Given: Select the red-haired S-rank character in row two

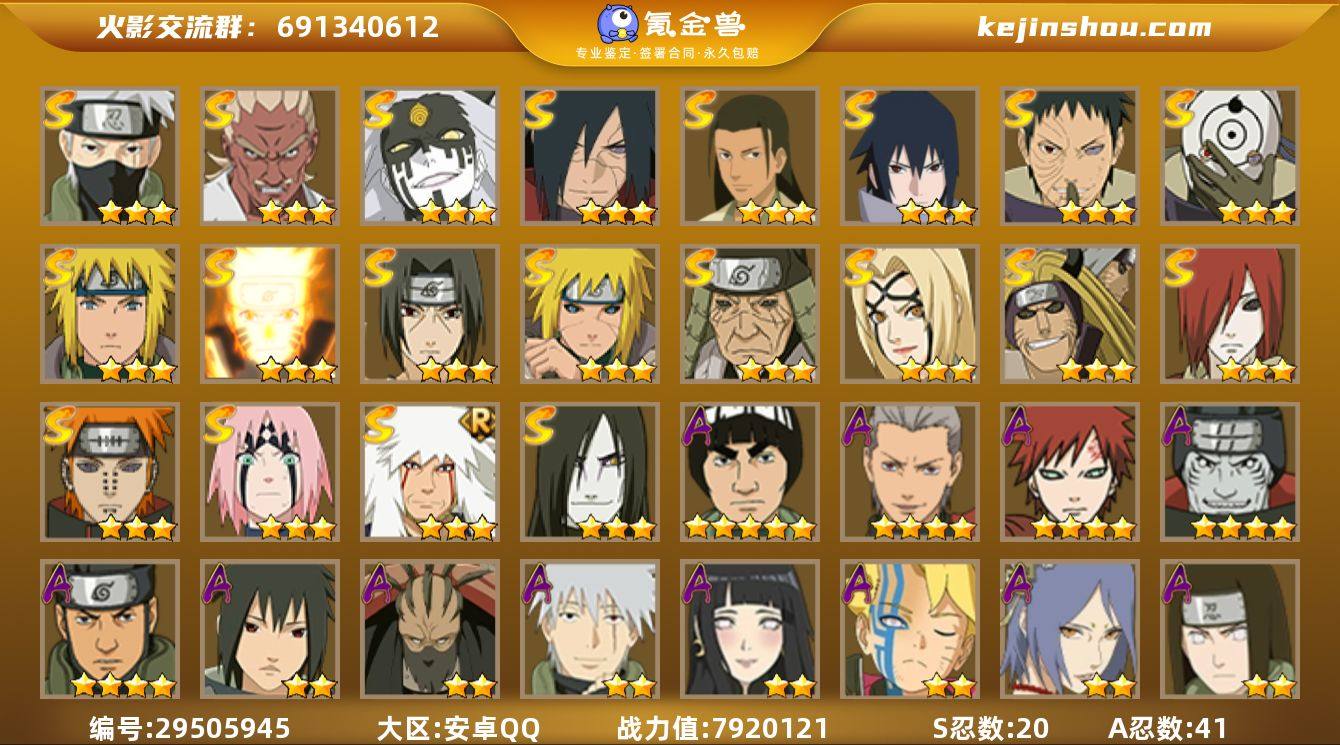Looking at the screenshot, I should pyautogui.click(x=1230, y=314).
